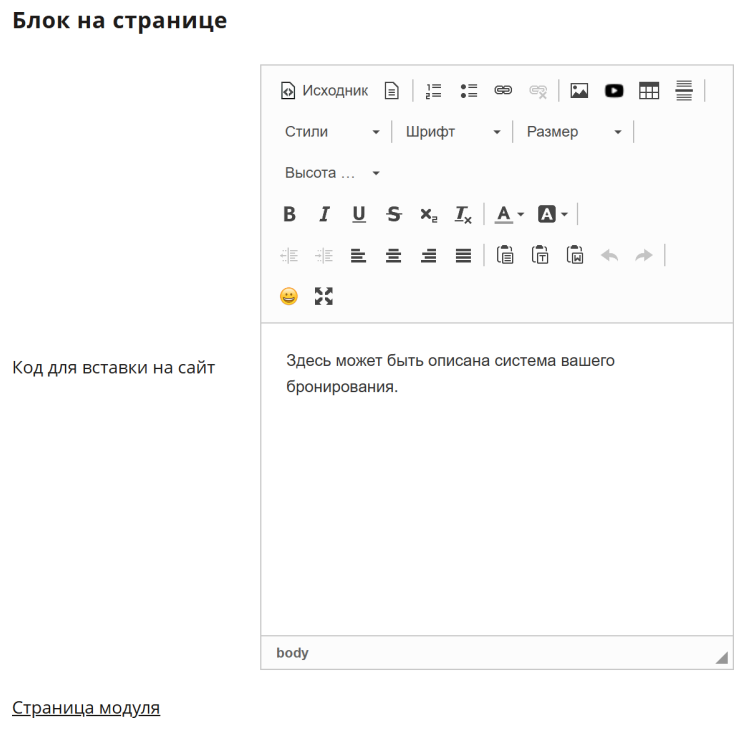The height and width of the screenshot is (730, 740).
Task: Toggle bold formatting
Action: (x=289, y=214)
